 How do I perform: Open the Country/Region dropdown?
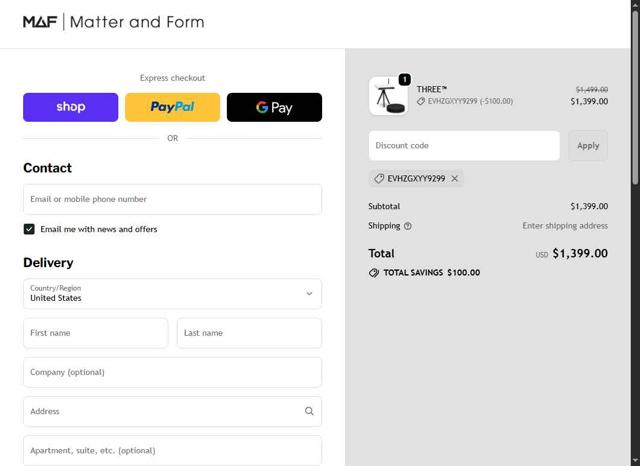click(172, 293)
